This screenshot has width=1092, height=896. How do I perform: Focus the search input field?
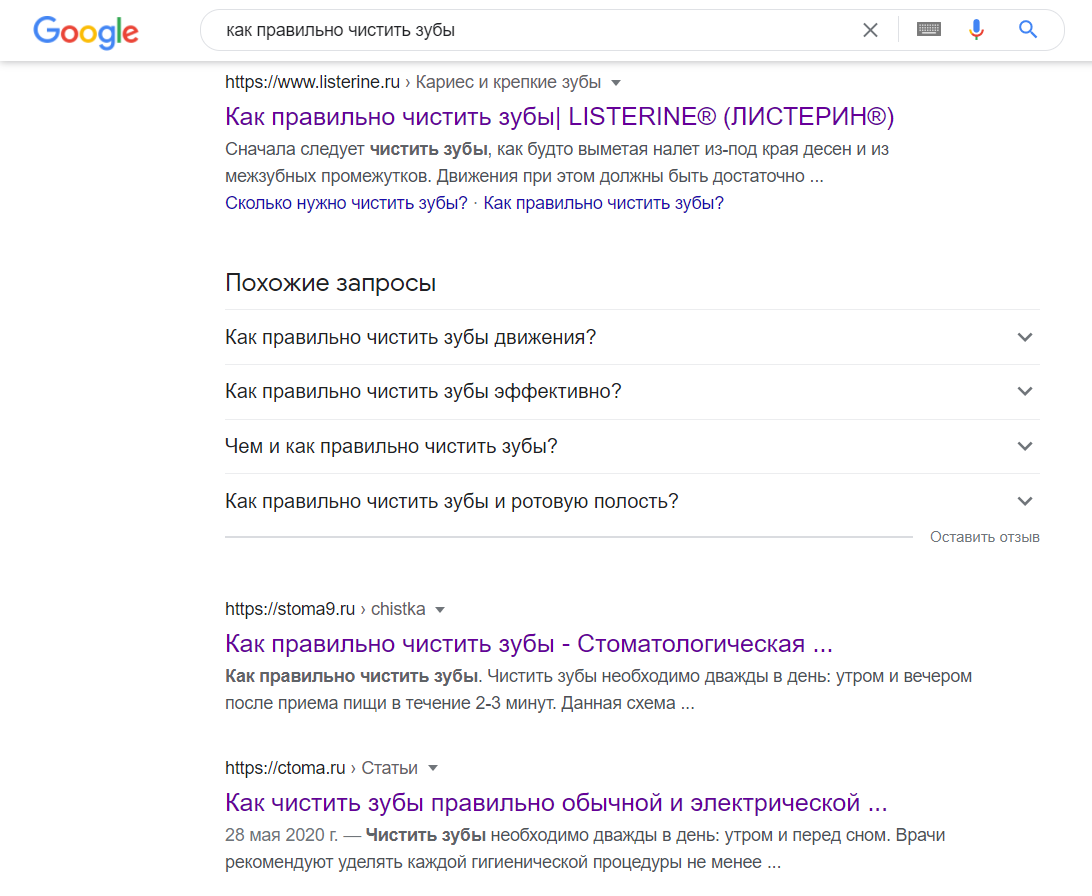(x=530, y=31)
